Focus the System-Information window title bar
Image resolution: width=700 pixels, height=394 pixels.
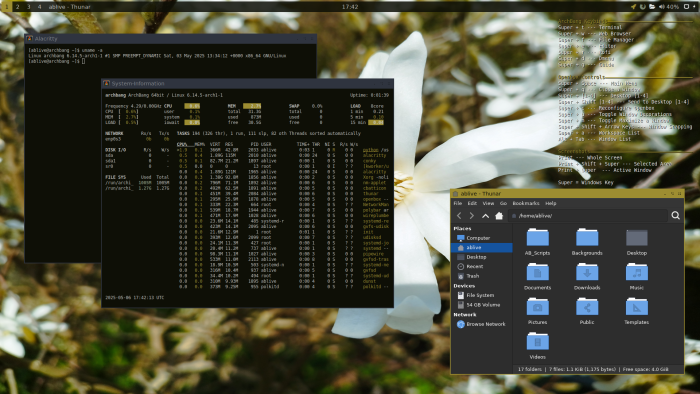point(247,83)
